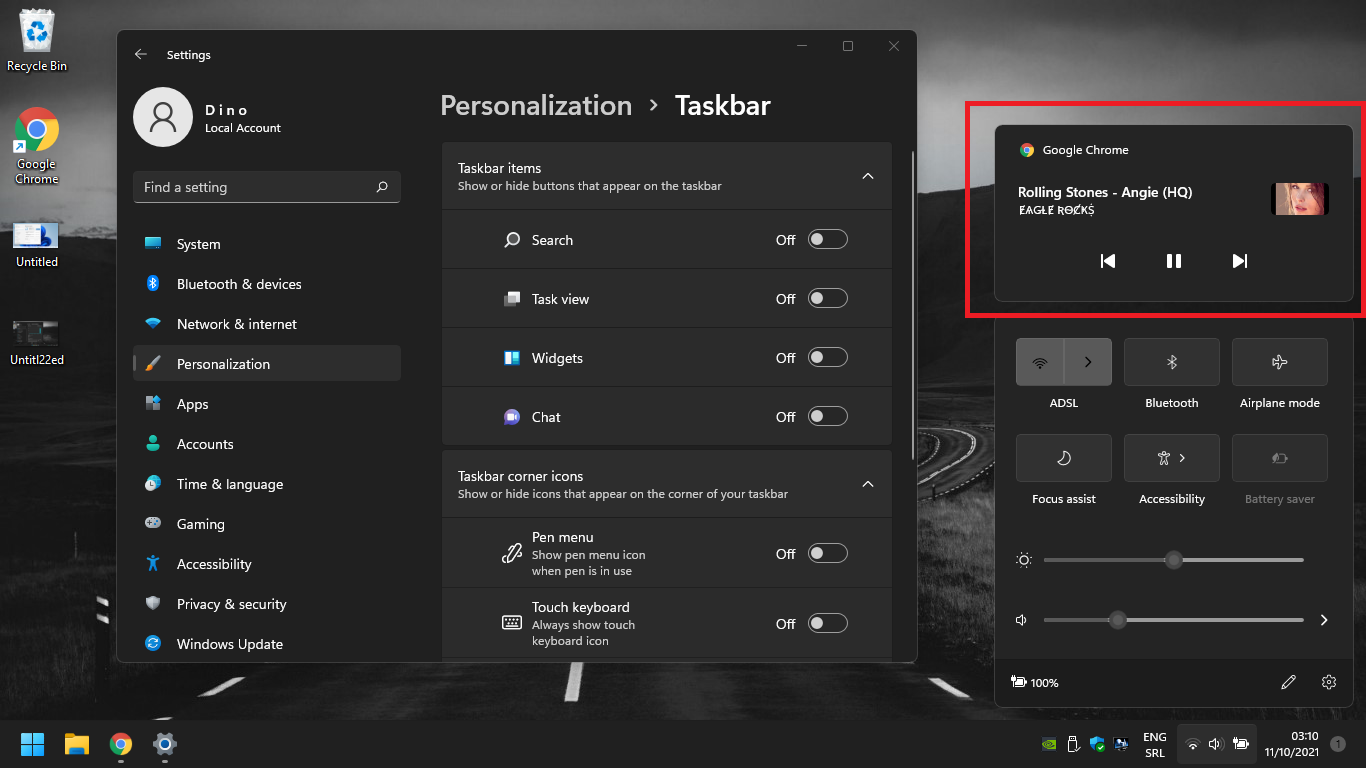Enable Focus assist quick setting
The width and height of the screenshot is (1366, 768).
pos(1064,458)
